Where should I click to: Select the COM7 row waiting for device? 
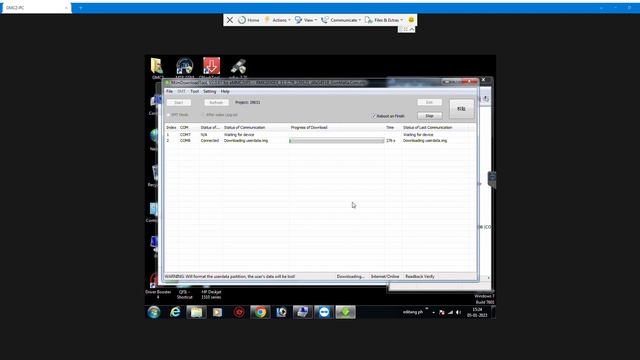click(x=320, y=135)
